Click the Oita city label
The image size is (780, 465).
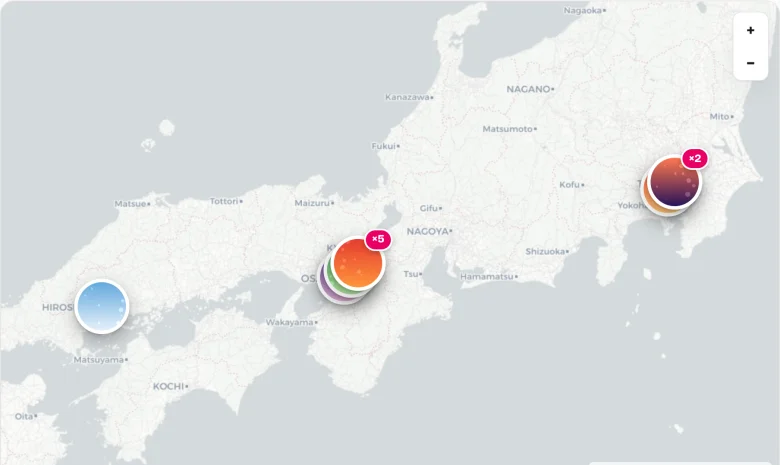click(24, 416)
